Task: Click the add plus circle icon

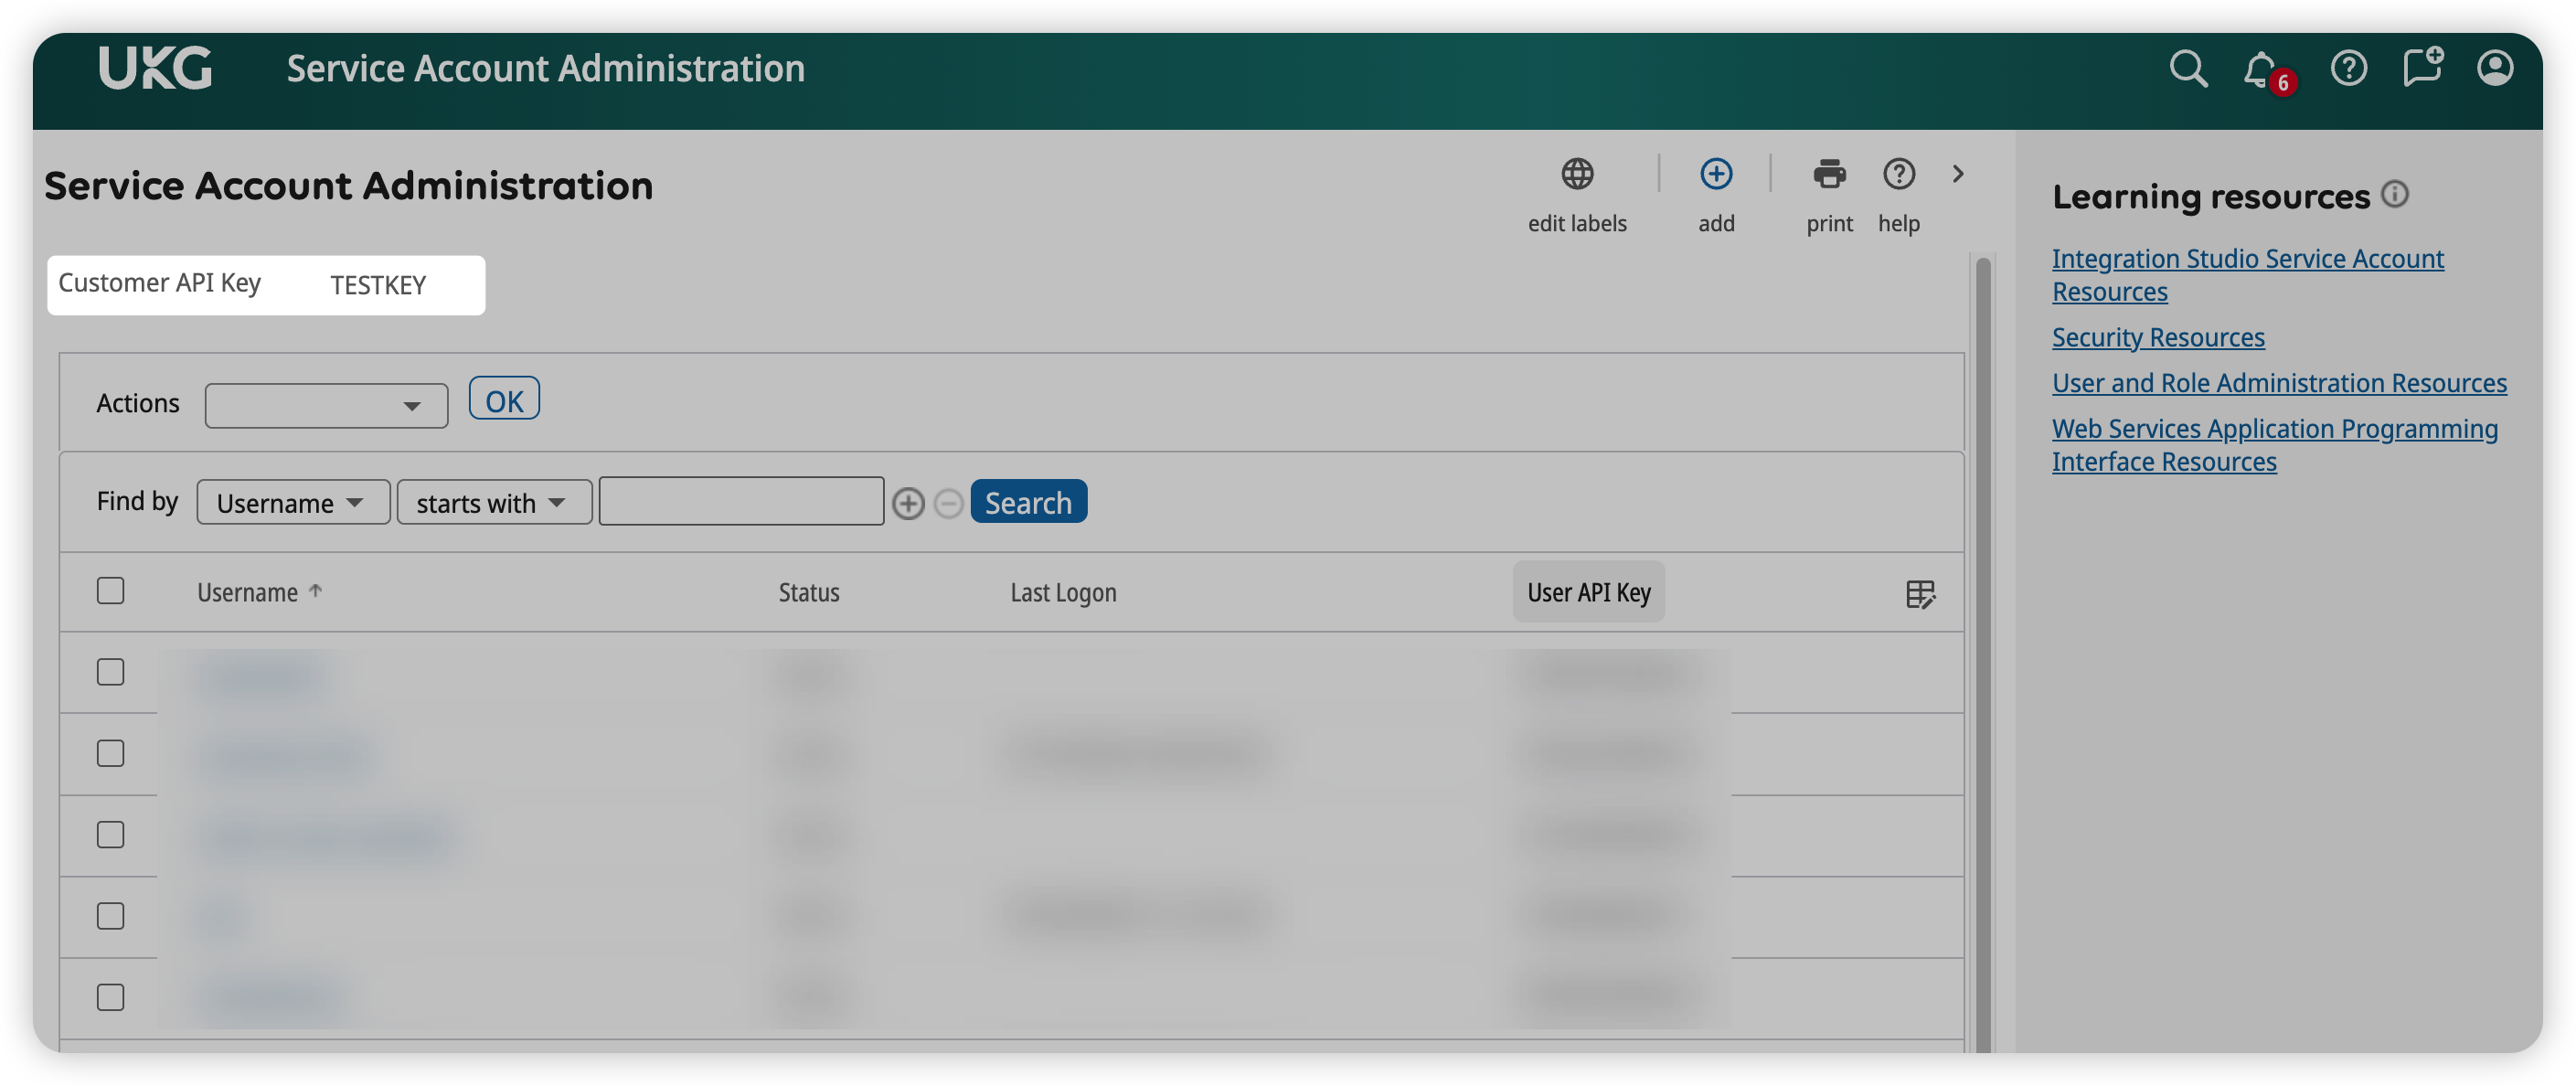Action: point(1716,175)
